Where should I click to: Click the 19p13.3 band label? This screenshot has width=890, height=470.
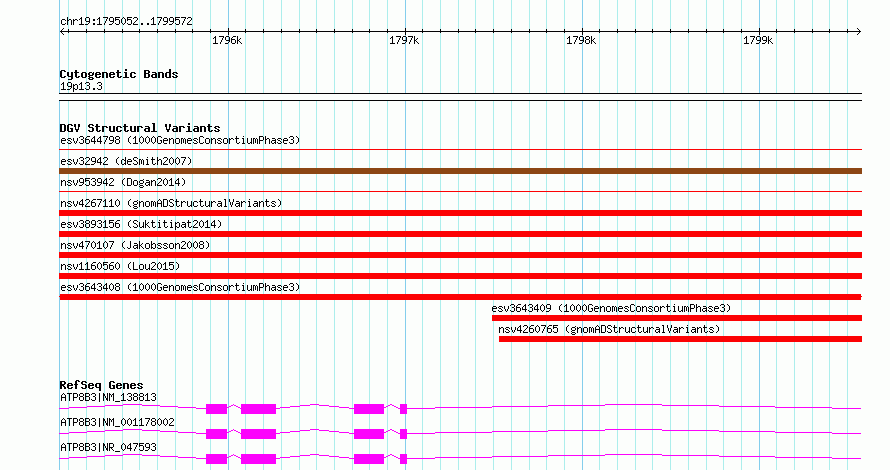(x=81, y=86)
